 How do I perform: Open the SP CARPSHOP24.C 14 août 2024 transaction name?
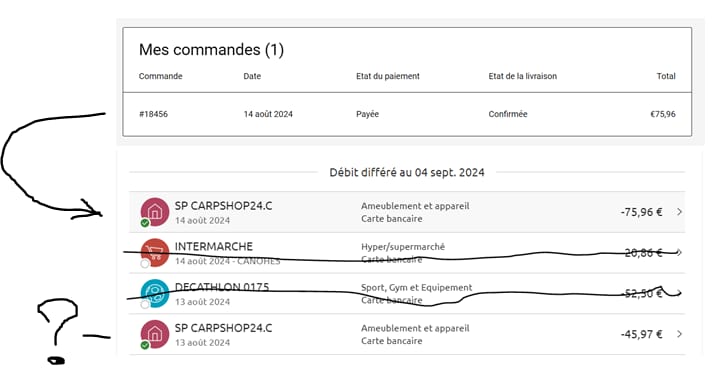[223, 206]
